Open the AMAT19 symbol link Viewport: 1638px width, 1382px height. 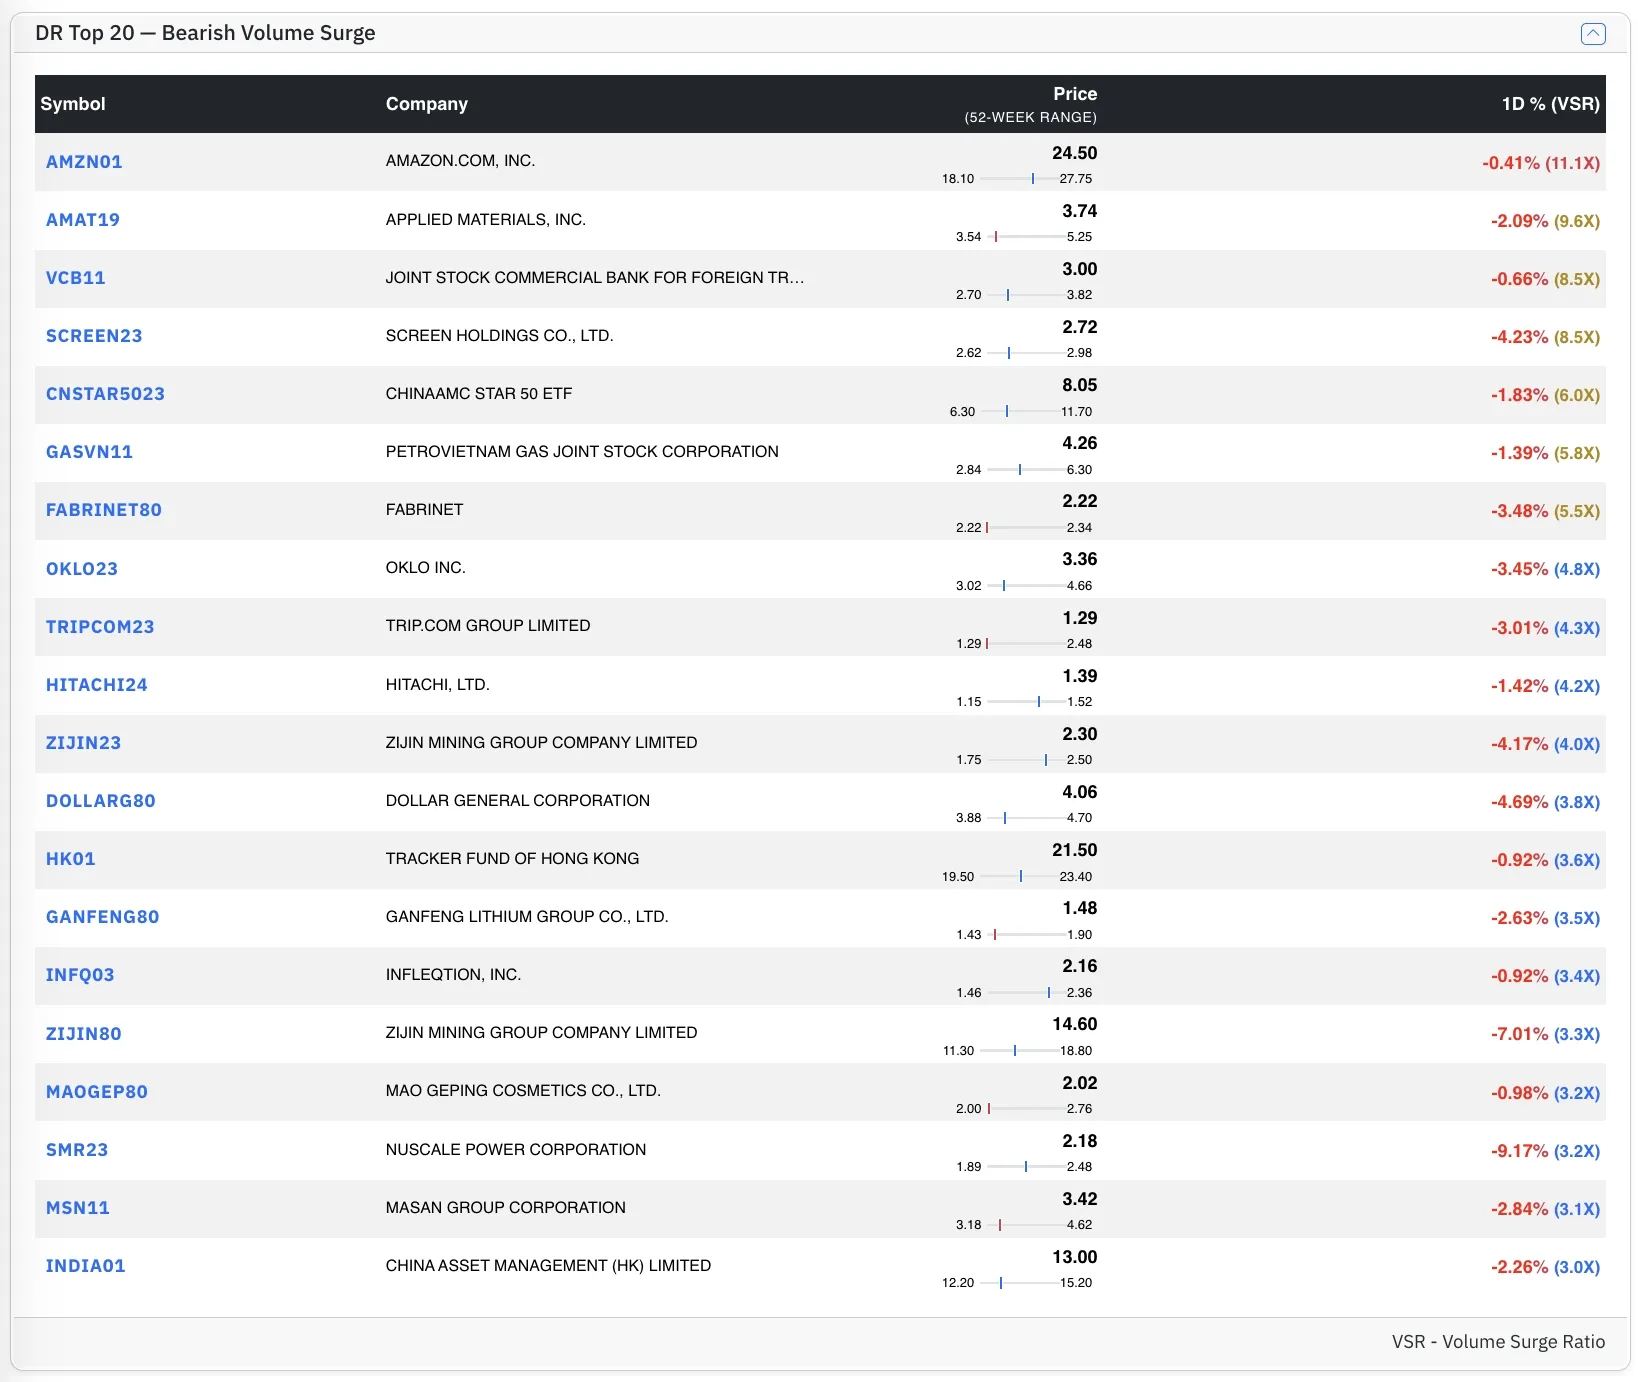tap(83, 220)
